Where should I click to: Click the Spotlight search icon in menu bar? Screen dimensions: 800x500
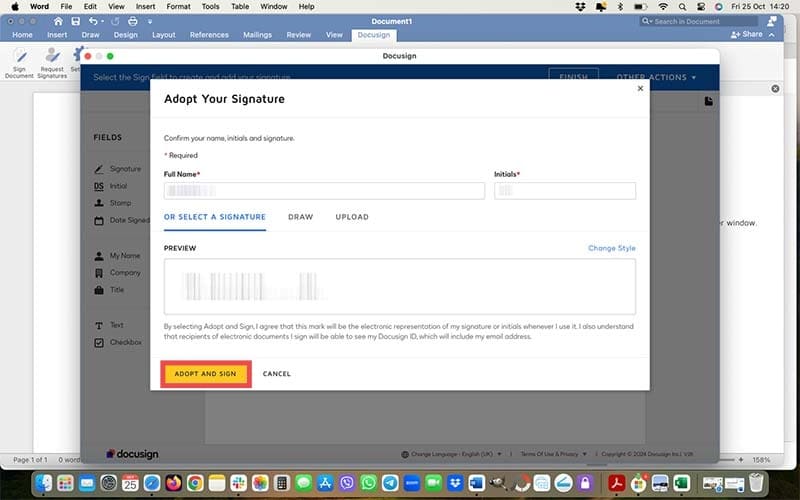pos(682,7)
